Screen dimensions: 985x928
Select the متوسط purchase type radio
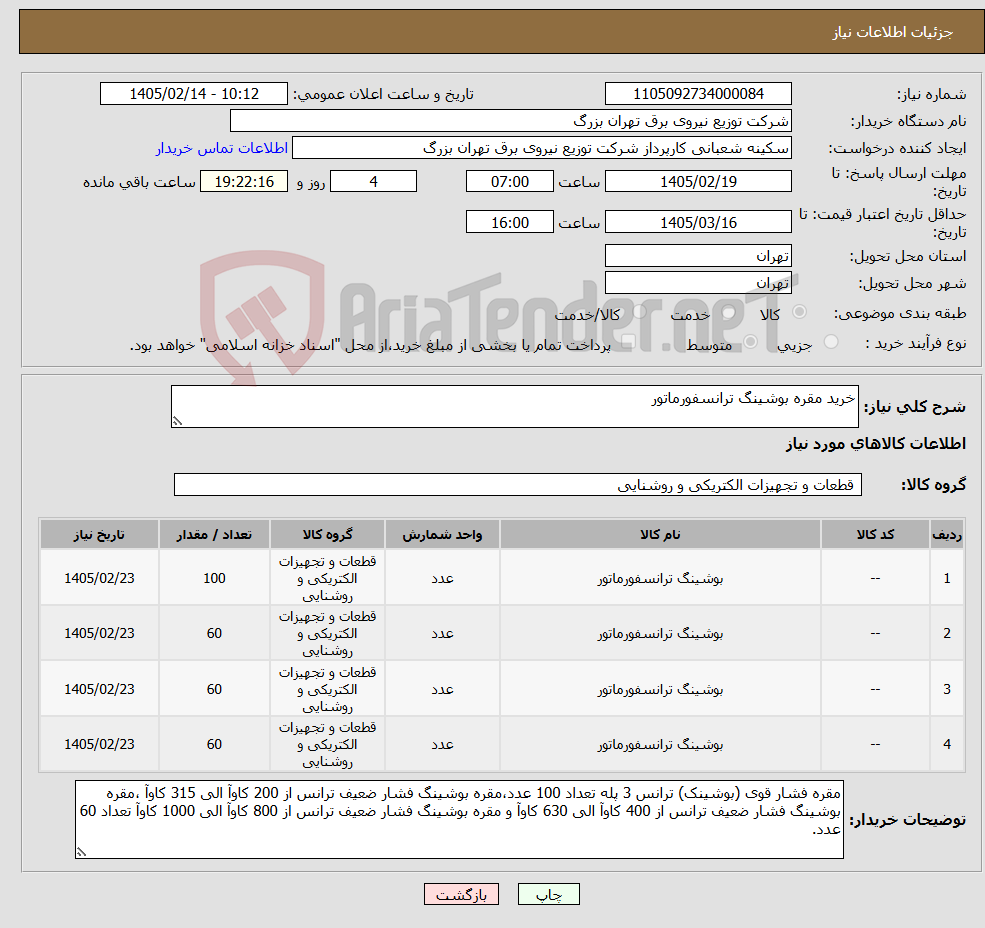(750, 342)
